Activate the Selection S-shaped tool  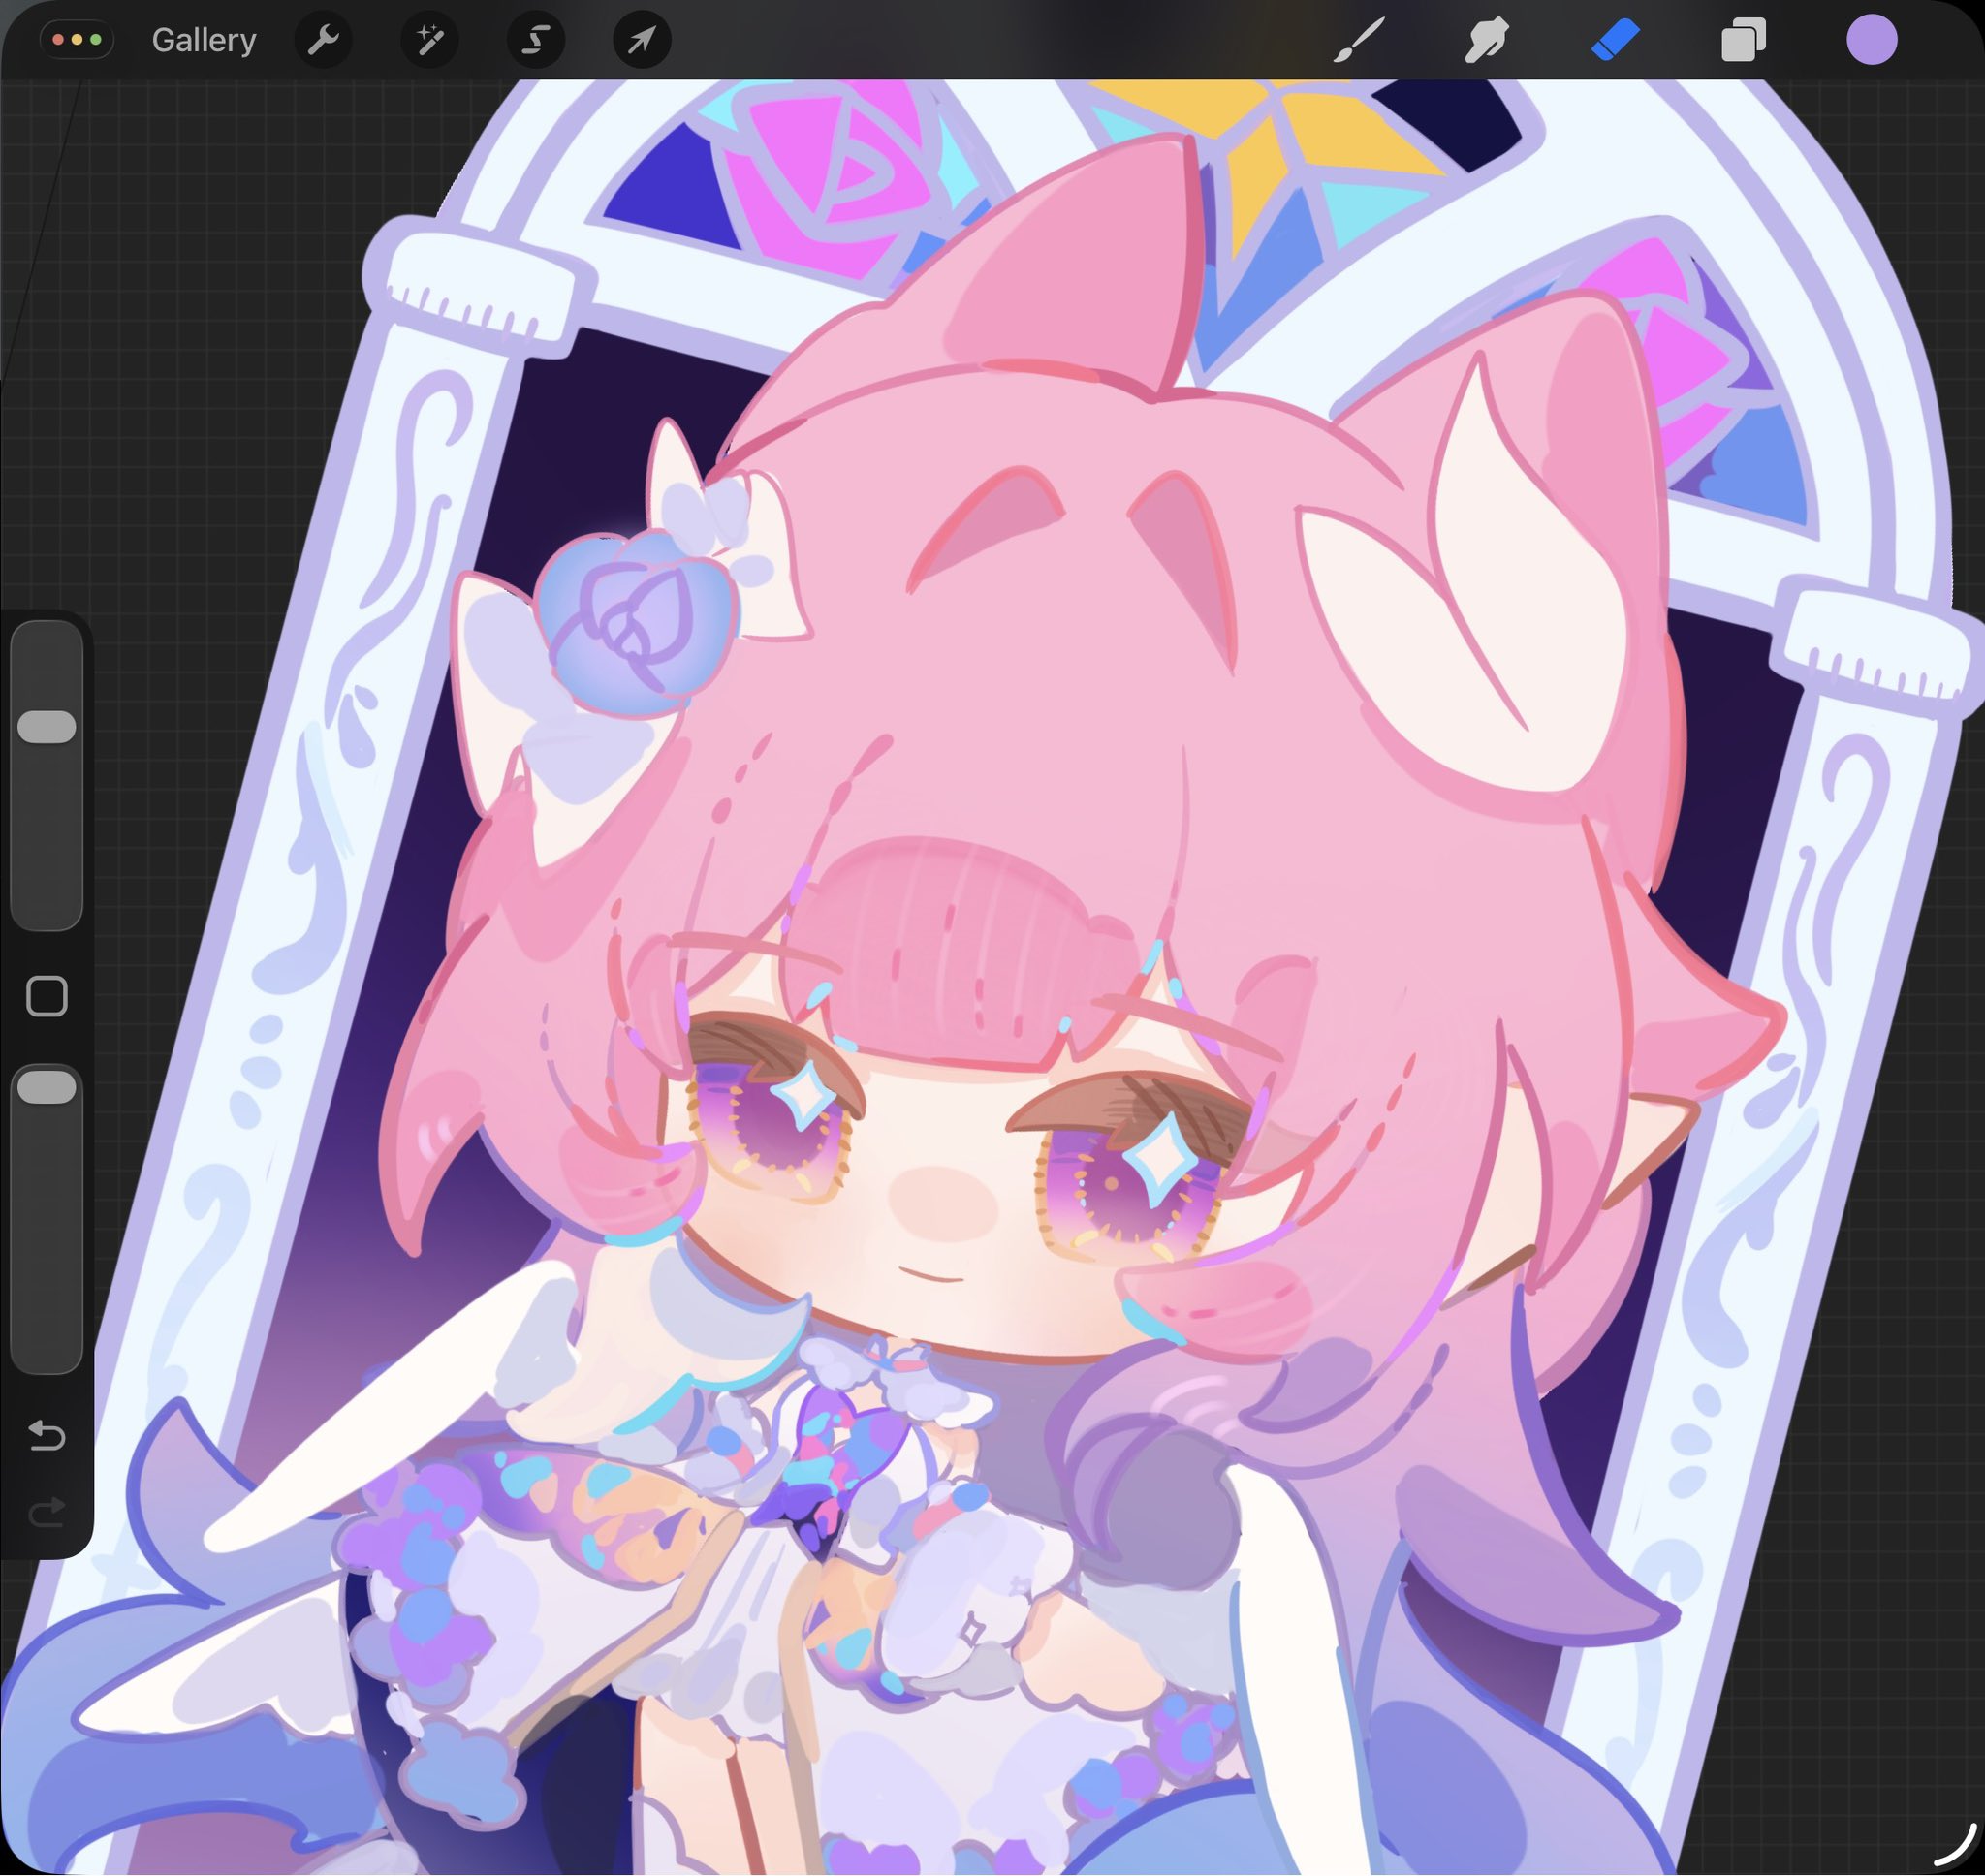pos(536,41)
